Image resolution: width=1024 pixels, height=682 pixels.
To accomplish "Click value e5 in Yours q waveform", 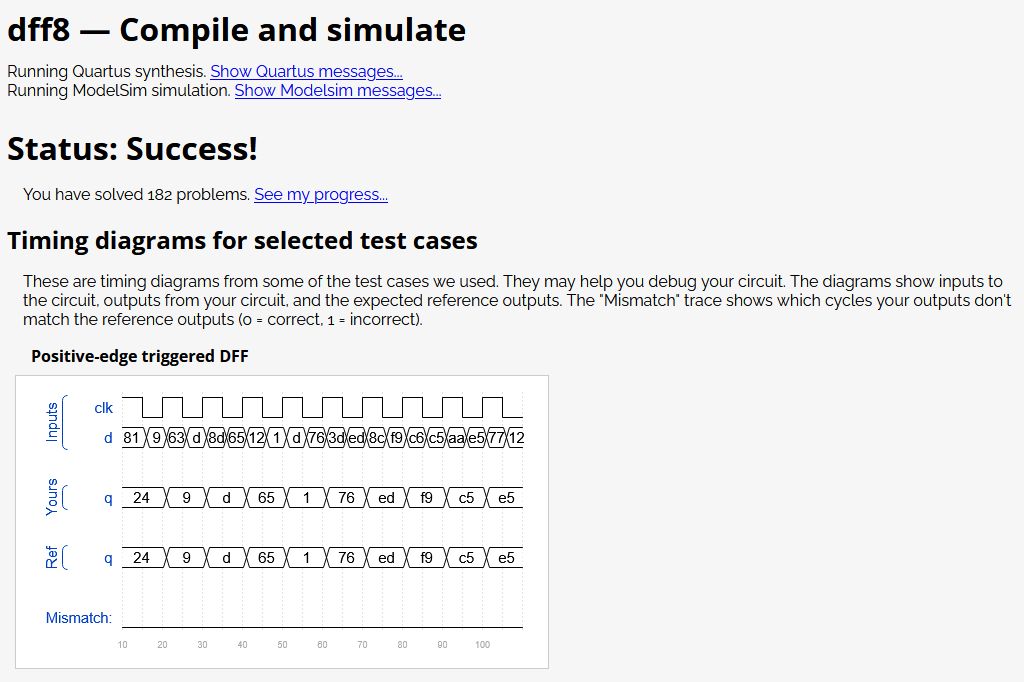I will (x=506, y=498).
